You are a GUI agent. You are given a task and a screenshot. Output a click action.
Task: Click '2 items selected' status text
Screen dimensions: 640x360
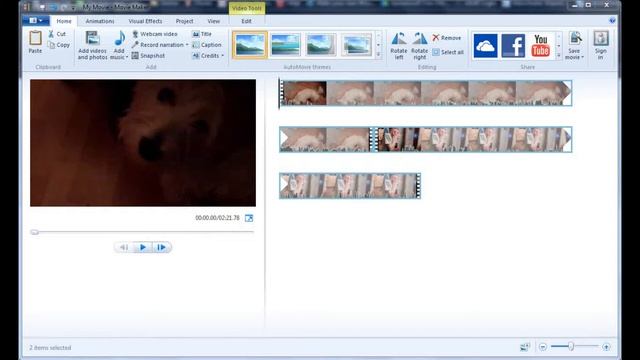[50, 348]
